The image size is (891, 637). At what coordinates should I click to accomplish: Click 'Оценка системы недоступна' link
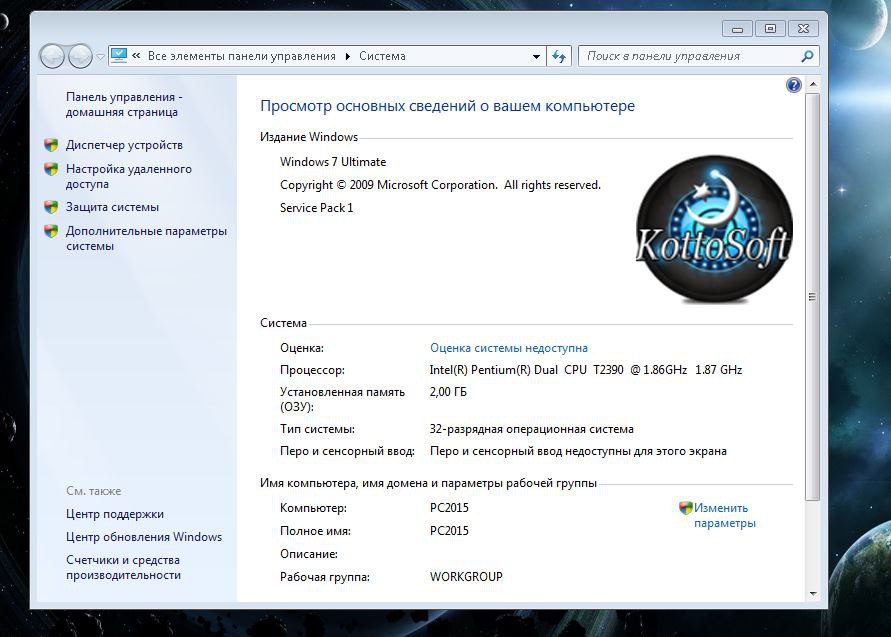pyautogui.click(x=509, y=348)
